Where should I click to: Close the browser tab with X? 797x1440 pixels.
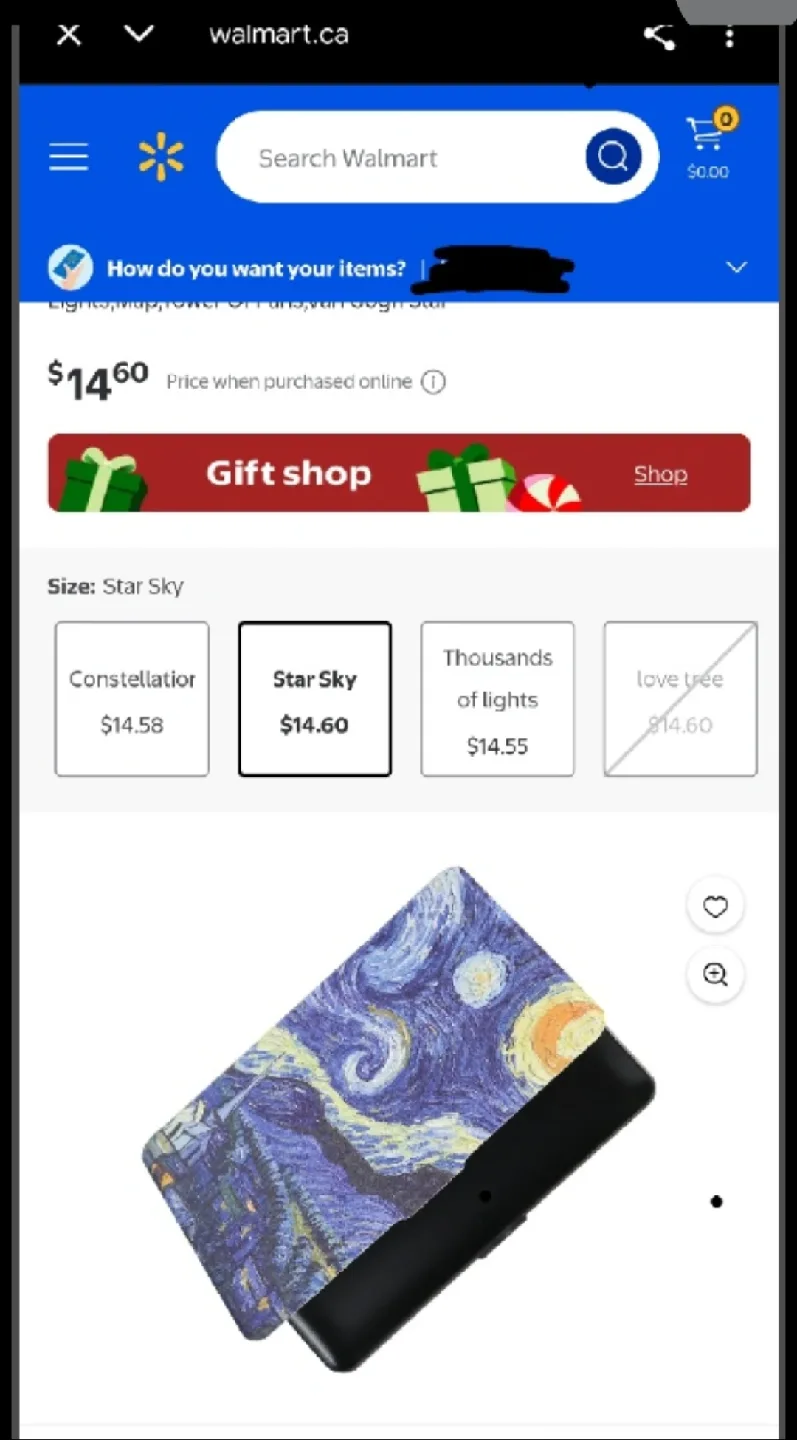coord(68,36)
